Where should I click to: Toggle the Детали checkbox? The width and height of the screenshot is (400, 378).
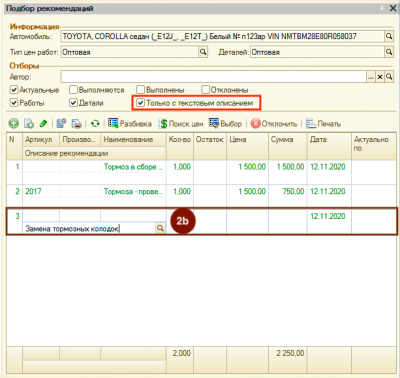73,103
